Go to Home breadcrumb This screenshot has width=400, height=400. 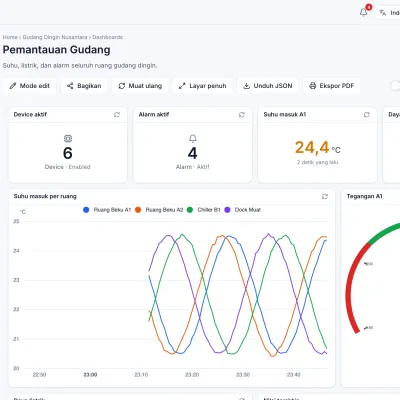coord(10,37)
